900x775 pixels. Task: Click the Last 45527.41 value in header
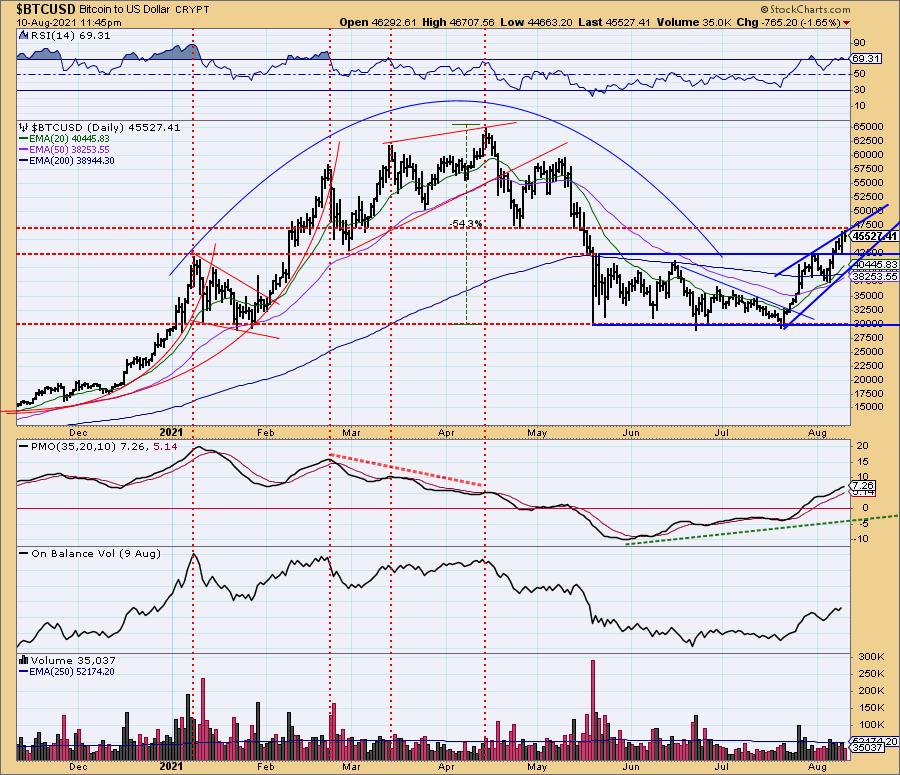pos(614,22)
